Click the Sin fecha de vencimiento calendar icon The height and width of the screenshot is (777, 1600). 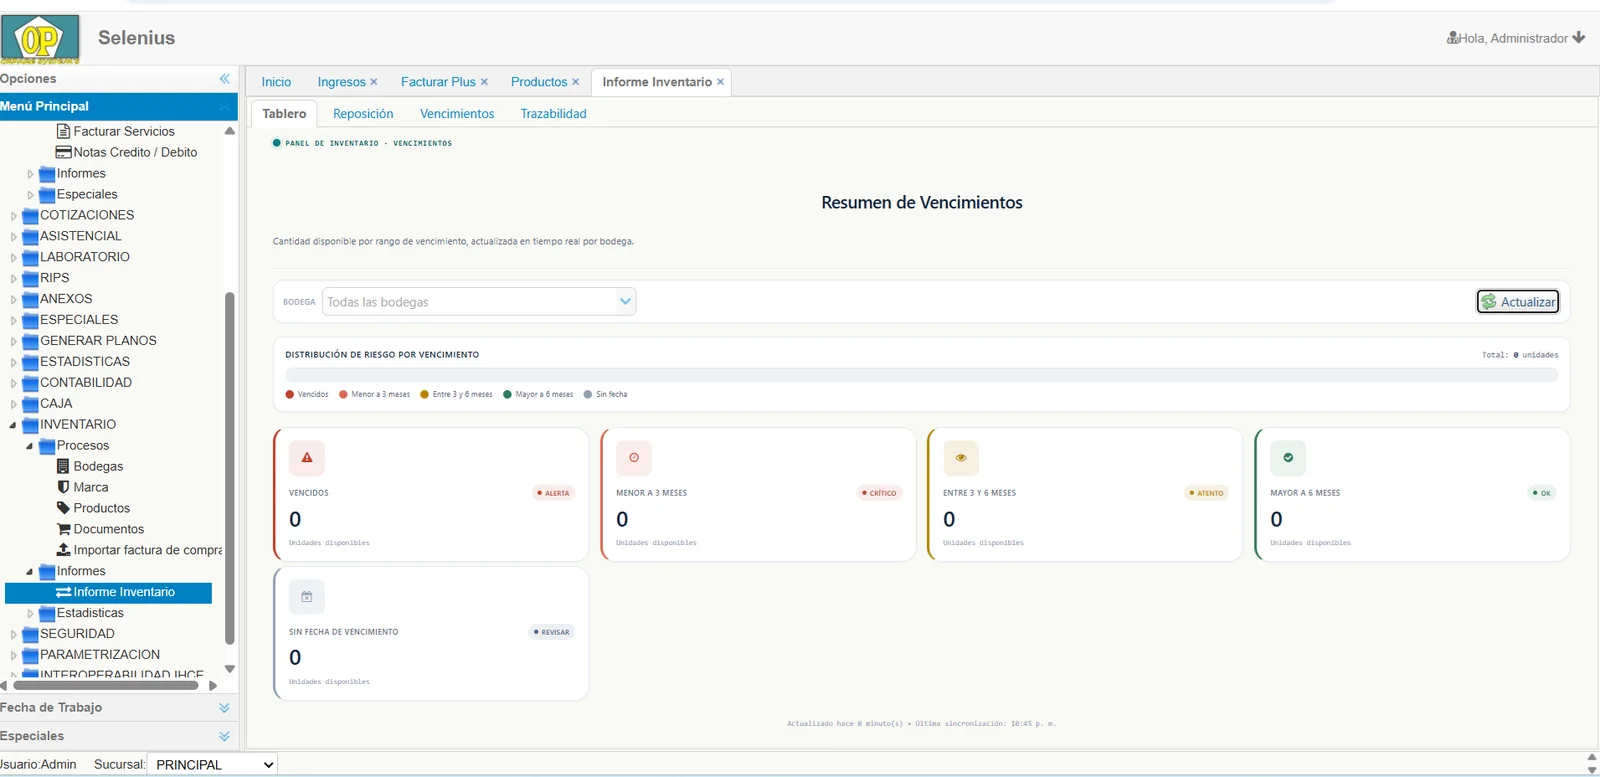pyautogui.click(x=307, y=597)
